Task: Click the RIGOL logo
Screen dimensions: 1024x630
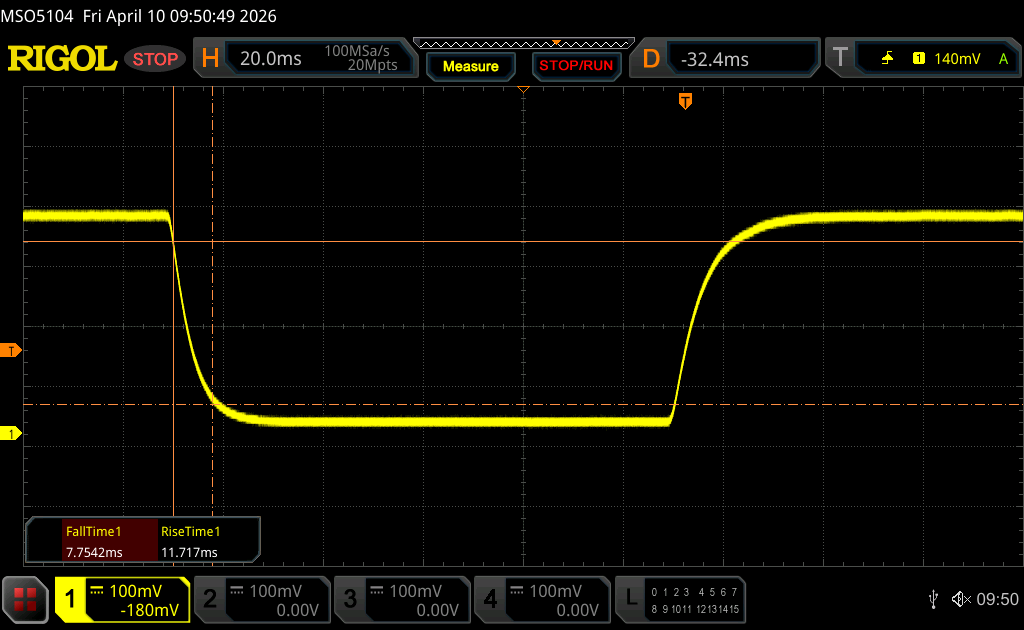Action: coord(62,59)
